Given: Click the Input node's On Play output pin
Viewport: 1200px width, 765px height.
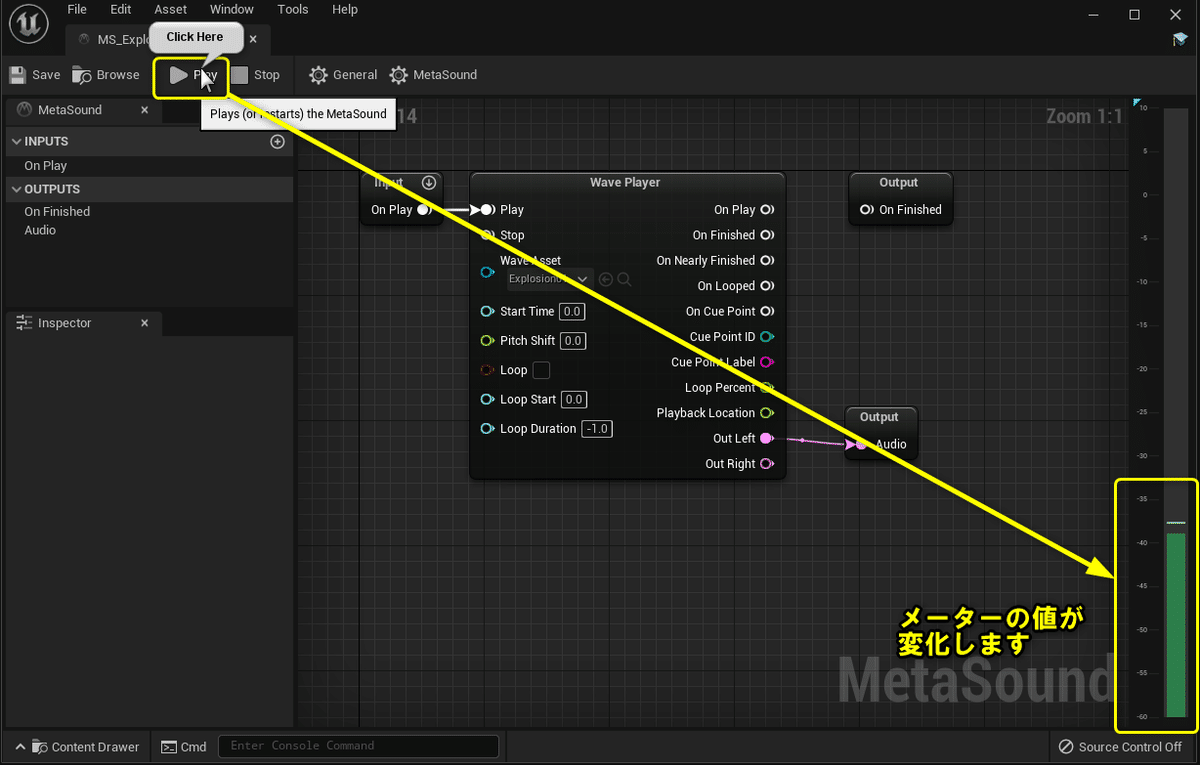Looking at the screenshot, I should 424,210.
